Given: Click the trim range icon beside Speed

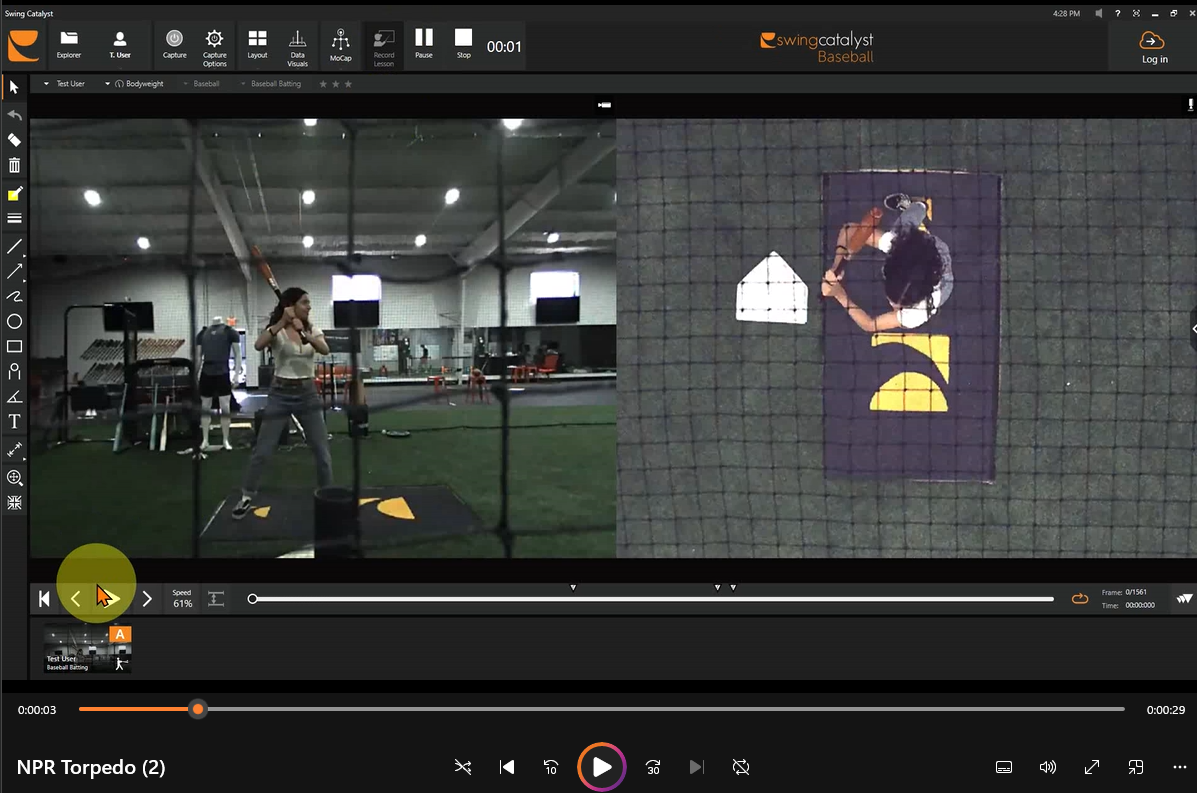Looking at the screenshot, I should 216,599.
